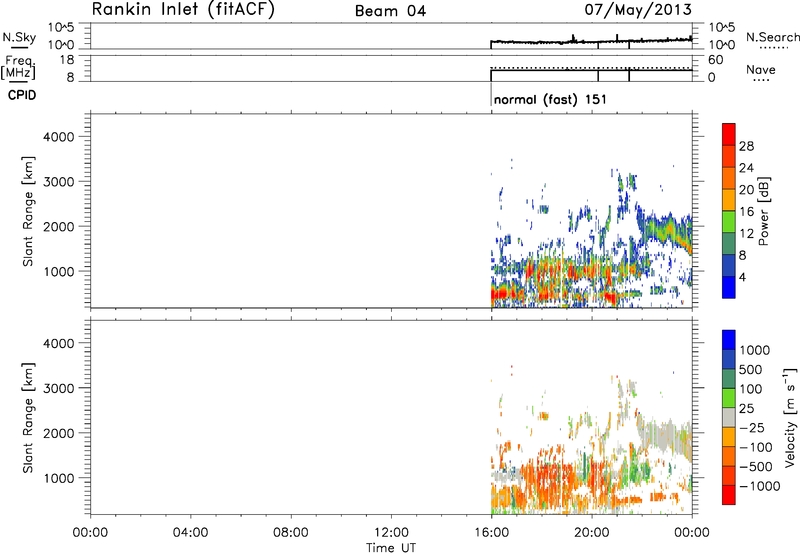Click the '20:00' time axis tick label
The height and width of the screenshot is (554, 800).
(x=592, y=533)
